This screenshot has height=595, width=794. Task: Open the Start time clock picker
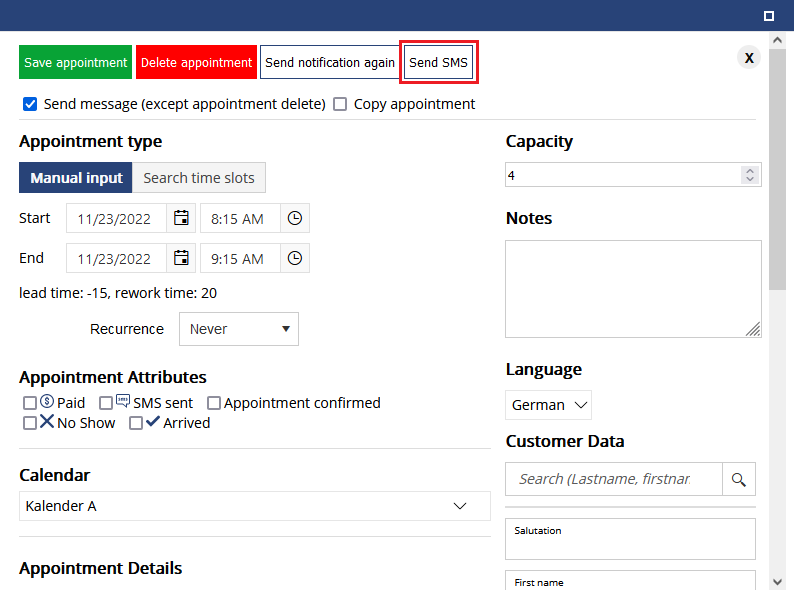click(x=295, y=218)
